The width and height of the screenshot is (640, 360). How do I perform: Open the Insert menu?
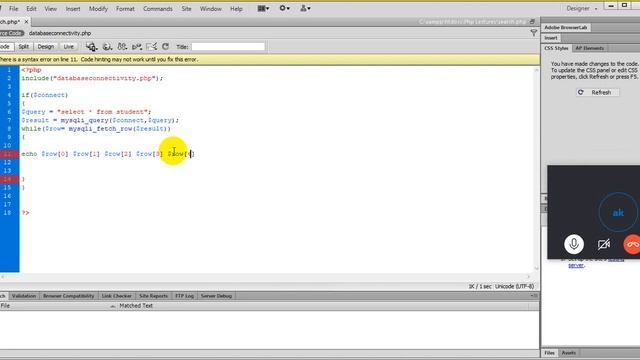tap(73, 9)
